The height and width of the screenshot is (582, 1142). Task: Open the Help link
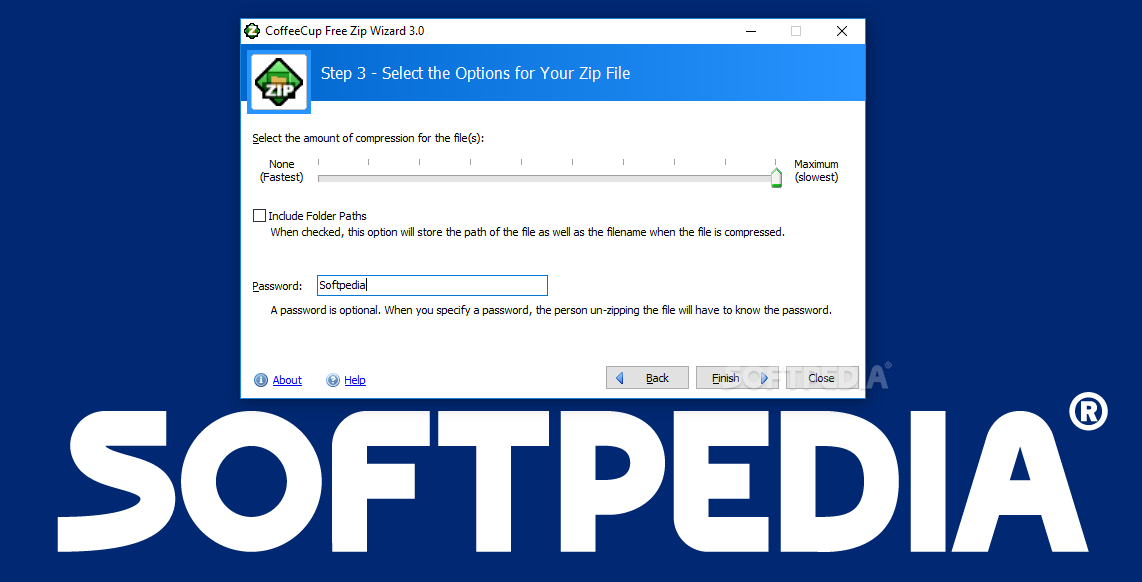355,380
